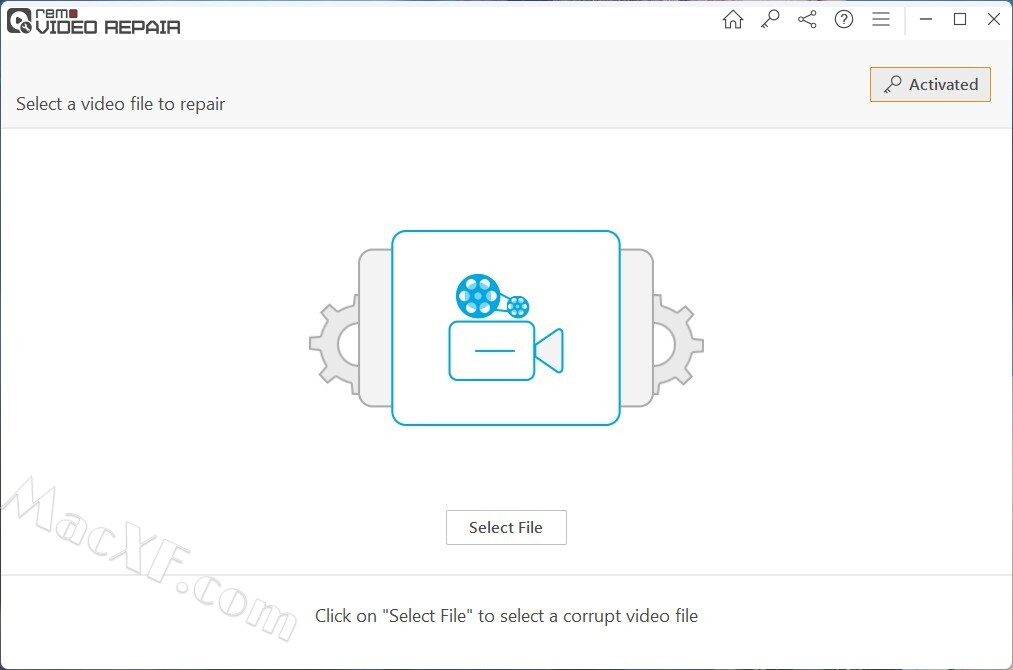Close the Remo Video Repair window
1013x670 pixels.
pos(994,19)
